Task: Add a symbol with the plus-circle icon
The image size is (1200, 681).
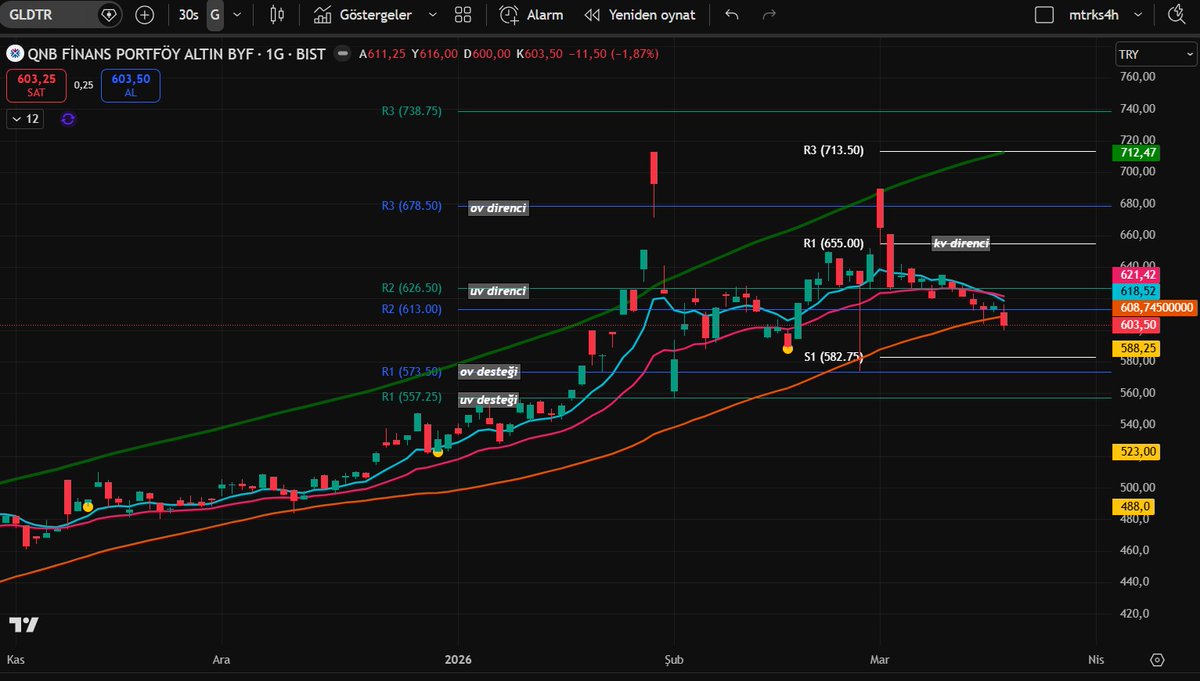Action: click(x=145, y=15)
